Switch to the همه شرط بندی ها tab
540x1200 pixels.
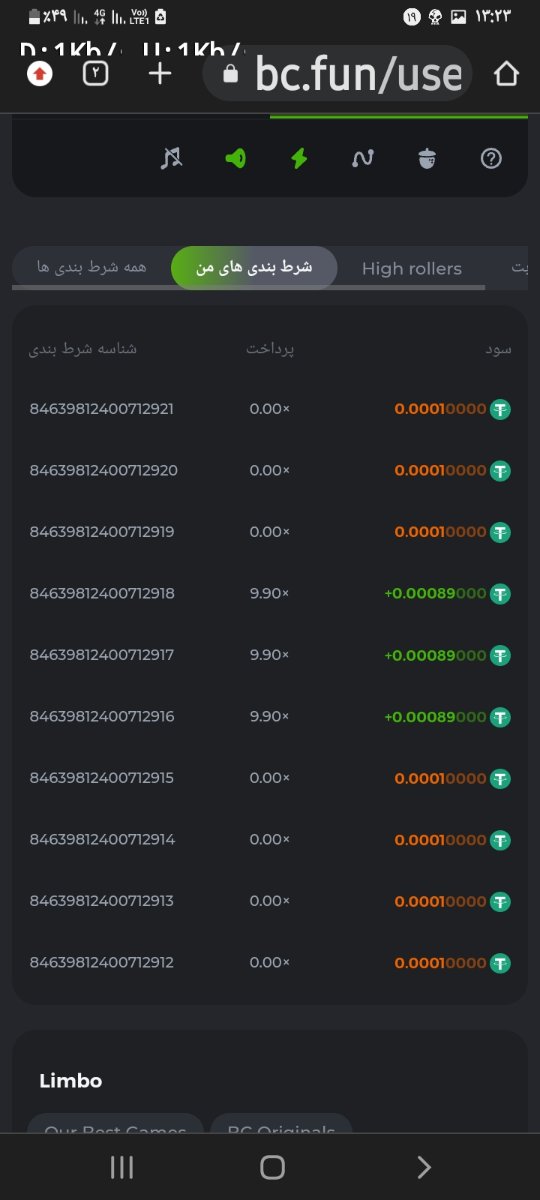coord(91,268)
